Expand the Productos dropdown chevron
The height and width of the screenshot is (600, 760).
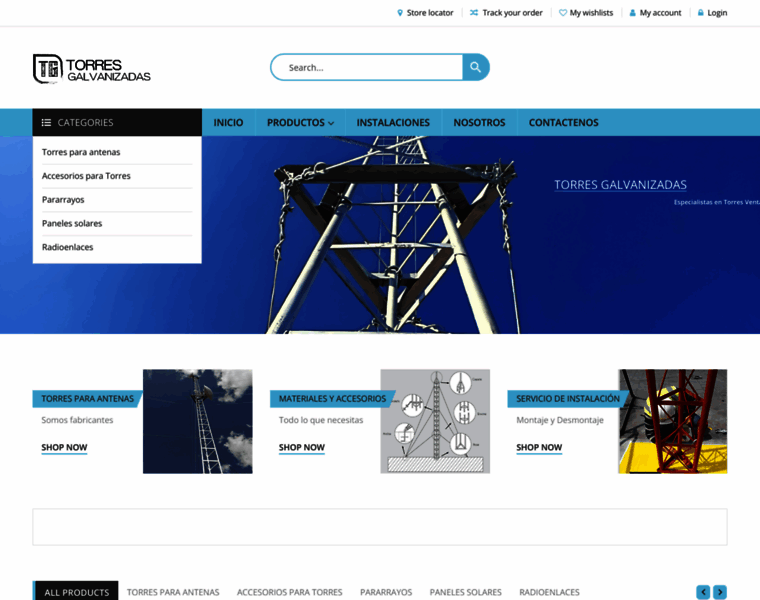(x=331, y=123)
